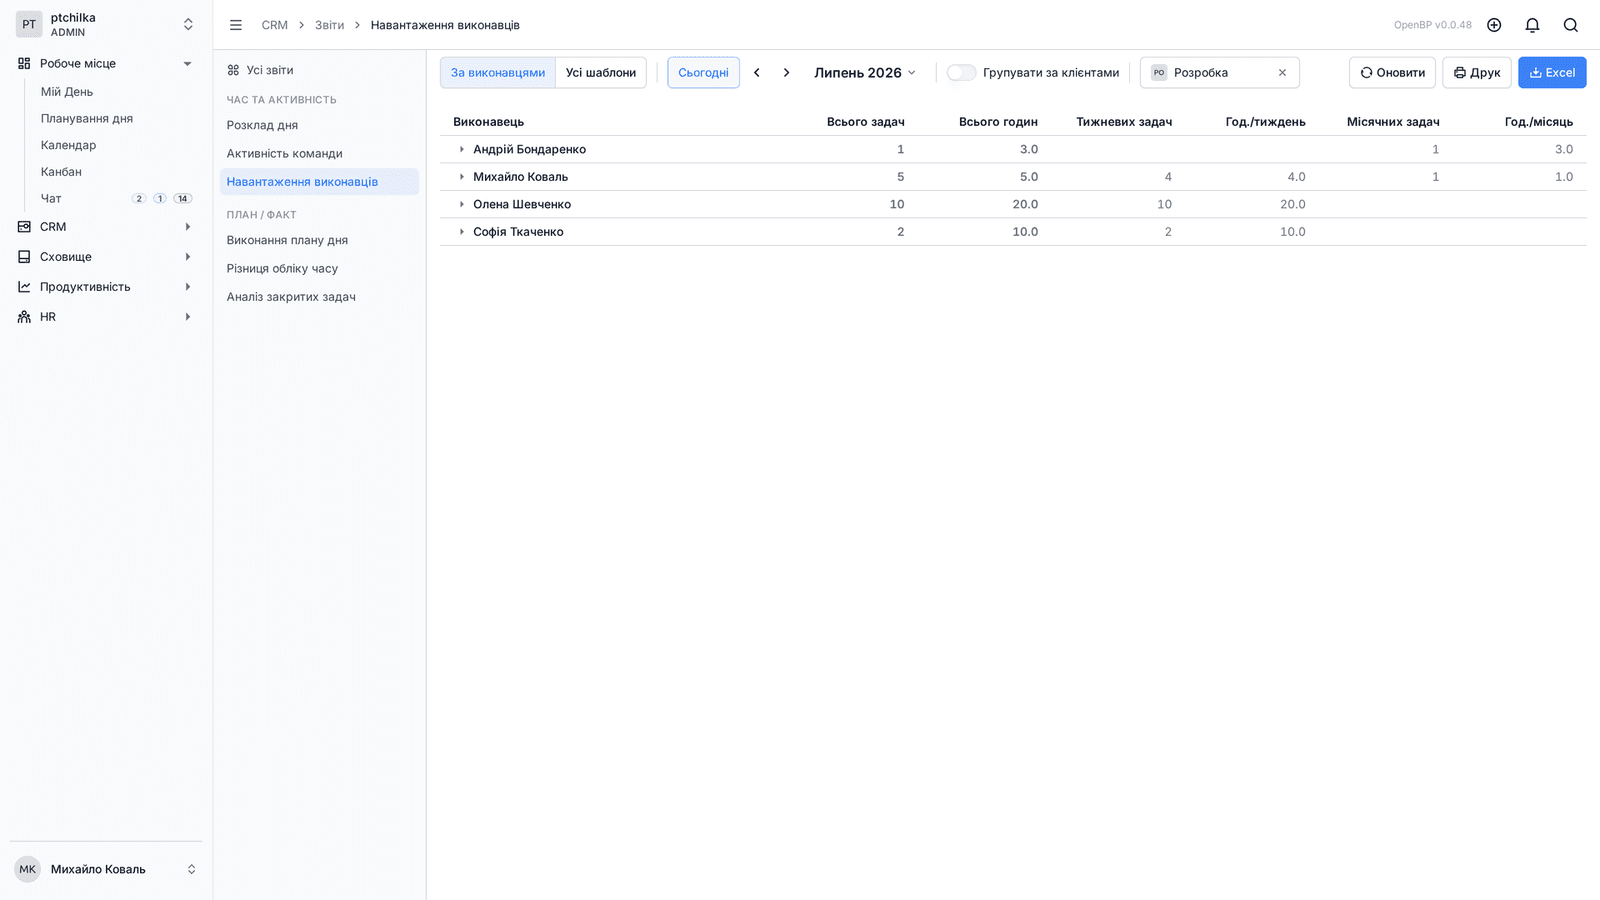The height and width of the screenshot is (900, 1600).
Task: Open the notifications bell
Action: click(1532, 25)
